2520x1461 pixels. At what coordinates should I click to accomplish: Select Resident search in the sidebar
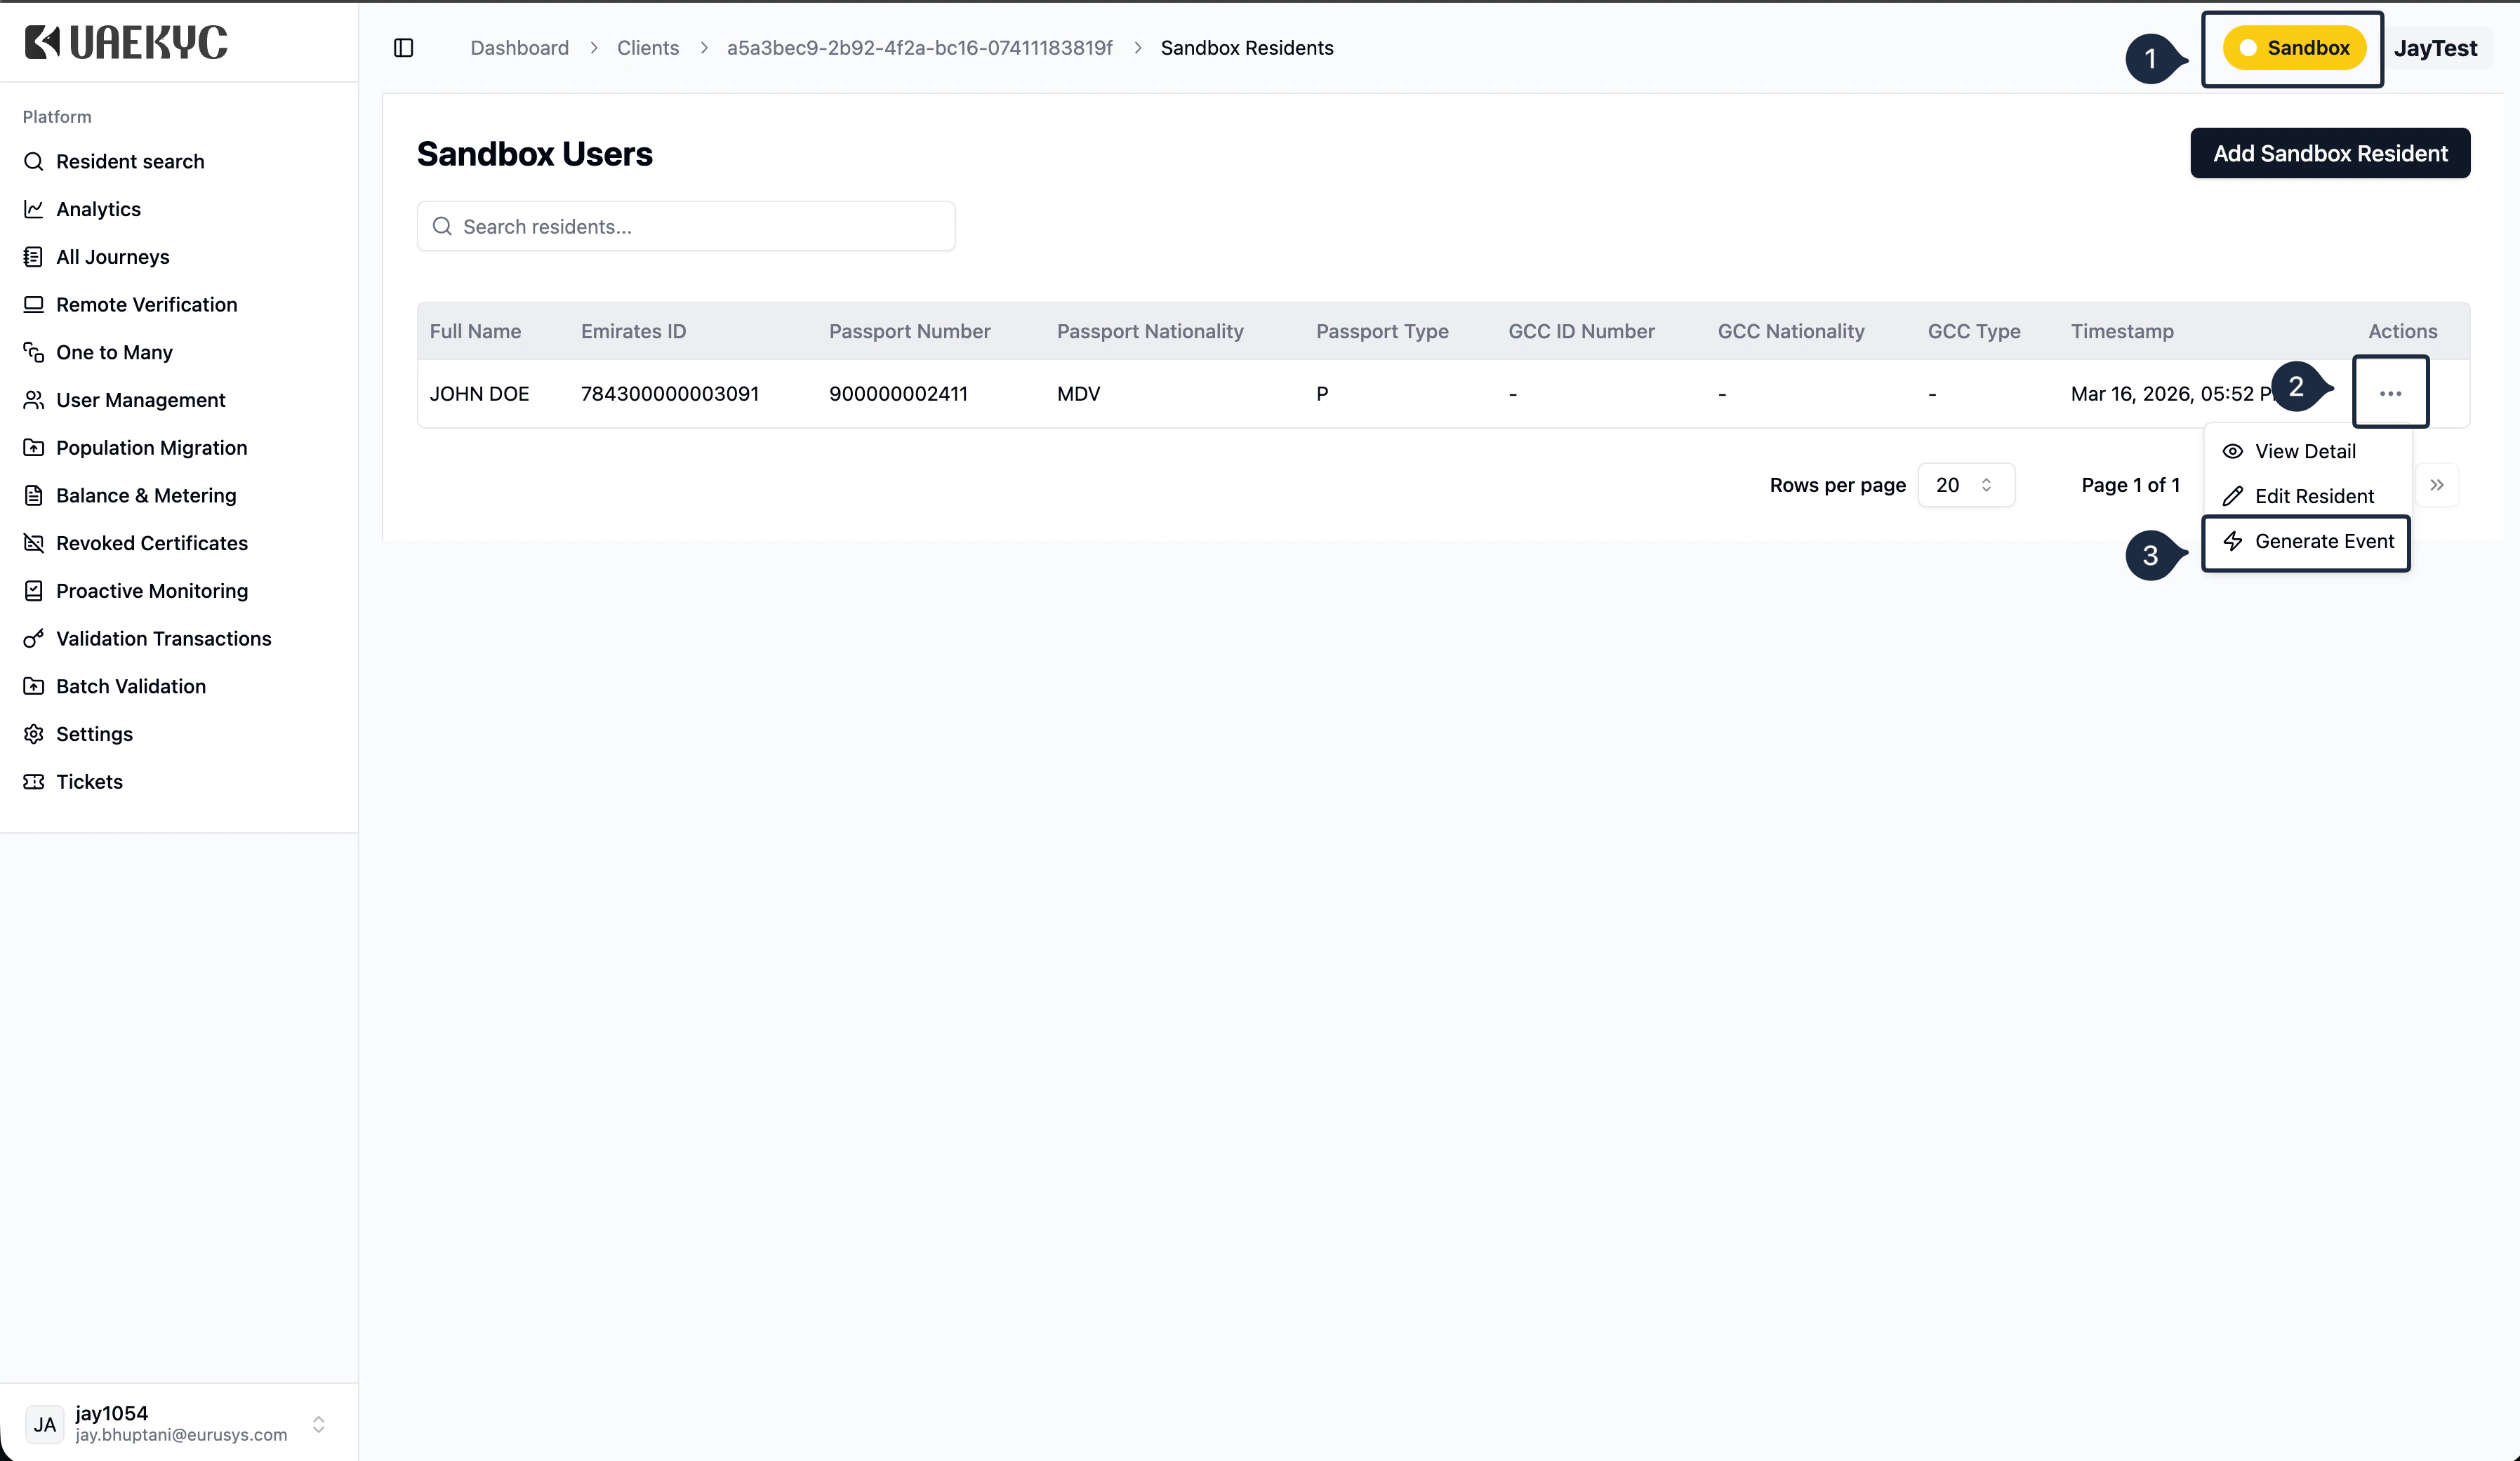click(x=129, y=161)
